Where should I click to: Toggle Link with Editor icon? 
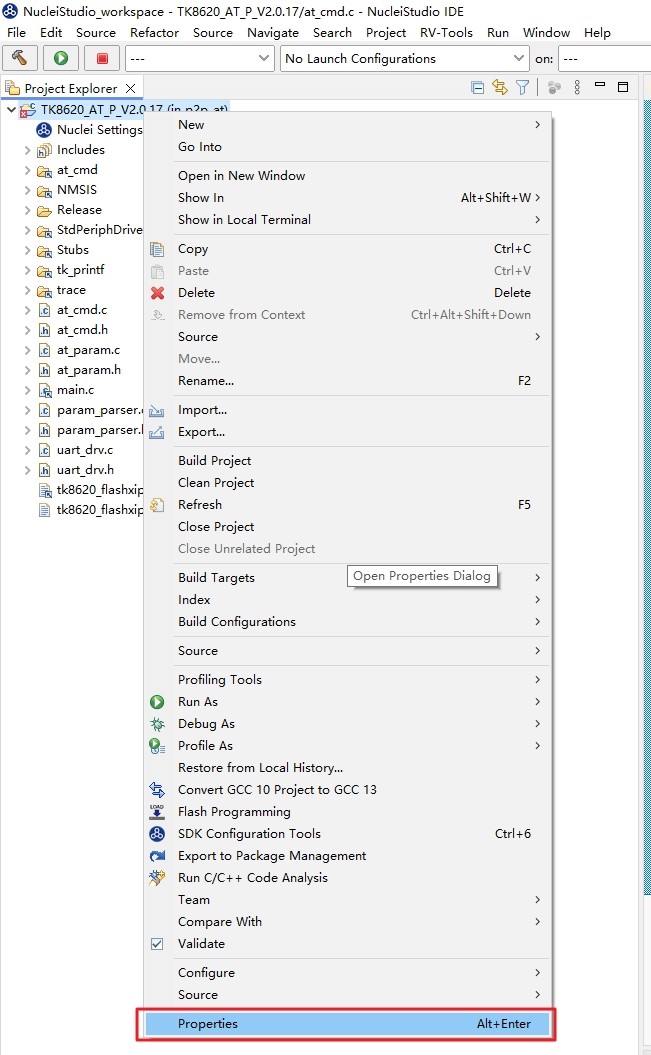click(500, 87)
